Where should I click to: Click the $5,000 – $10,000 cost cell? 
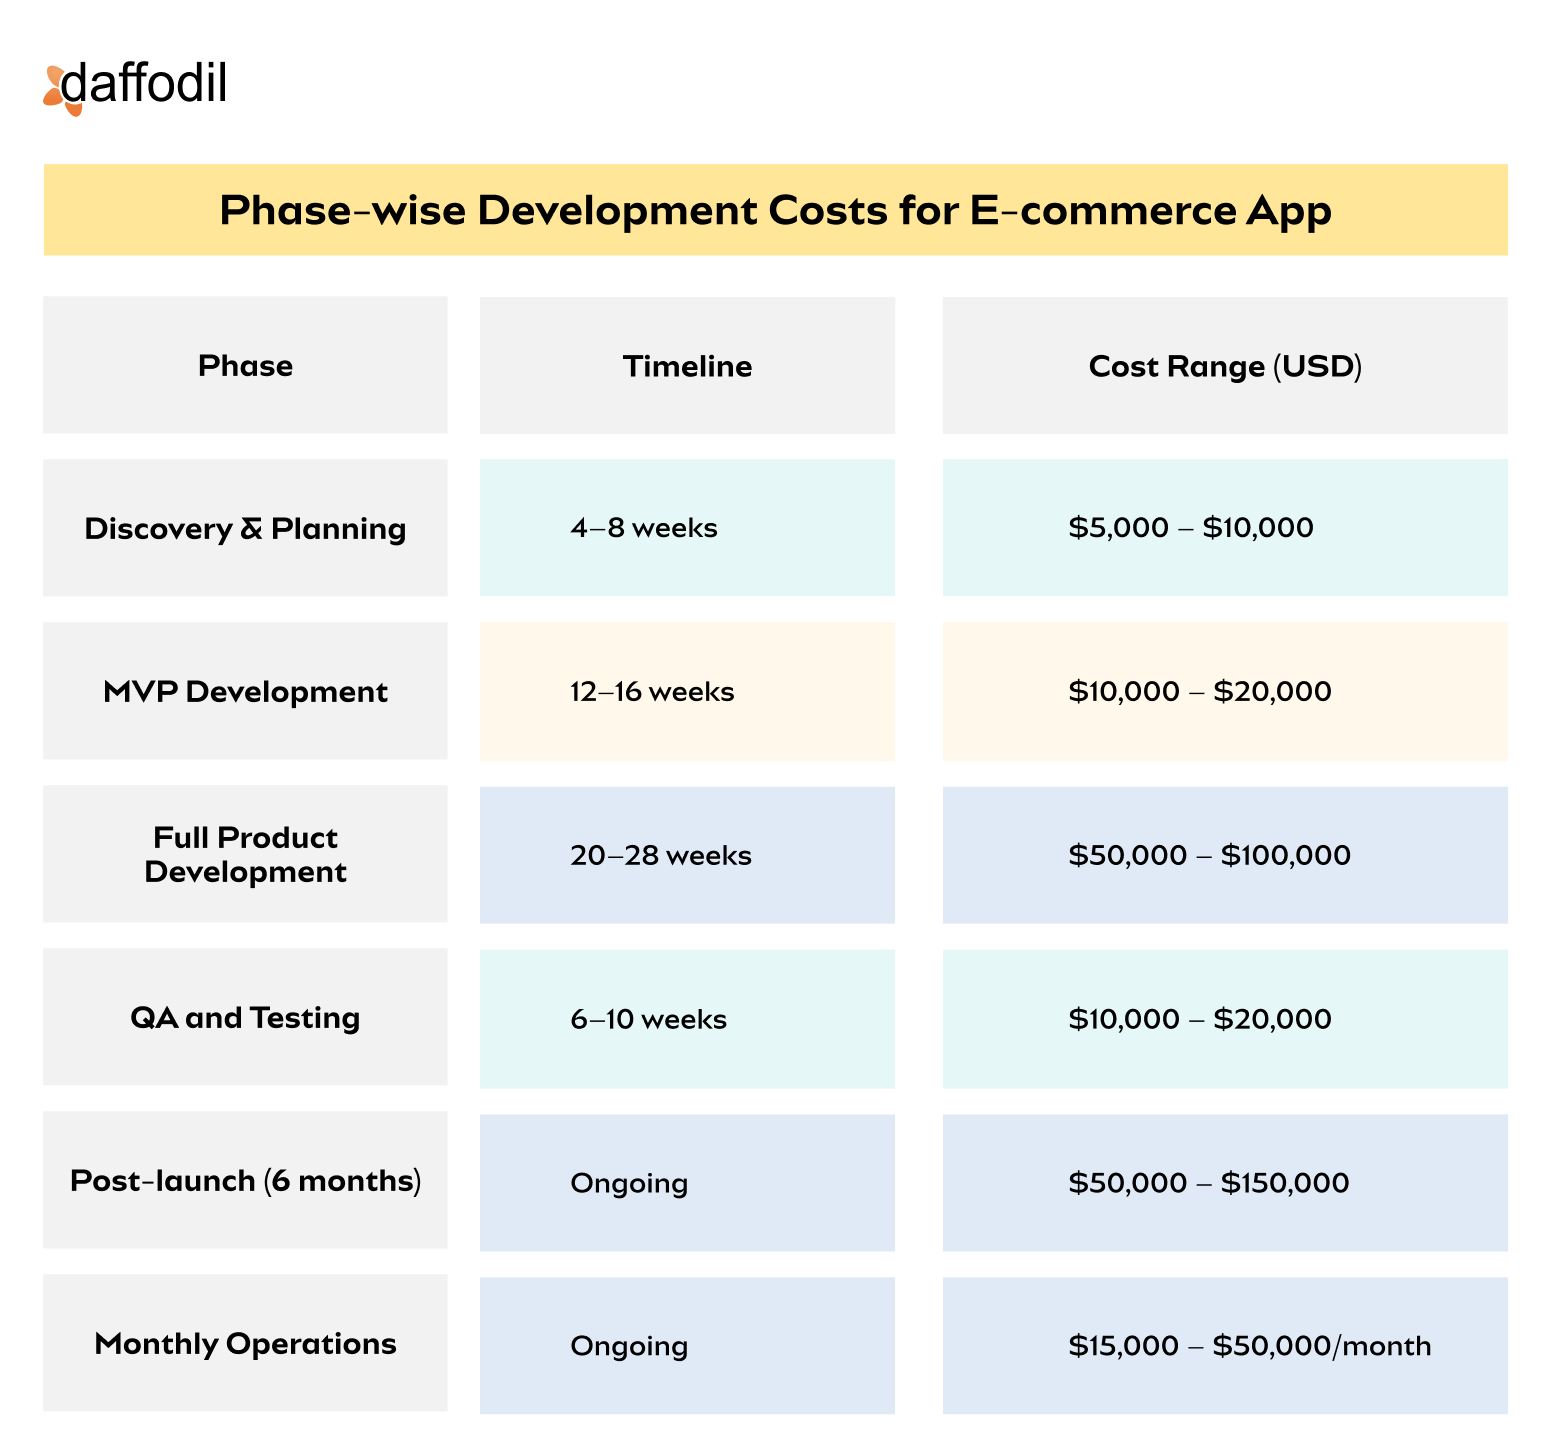(1225, 528)
